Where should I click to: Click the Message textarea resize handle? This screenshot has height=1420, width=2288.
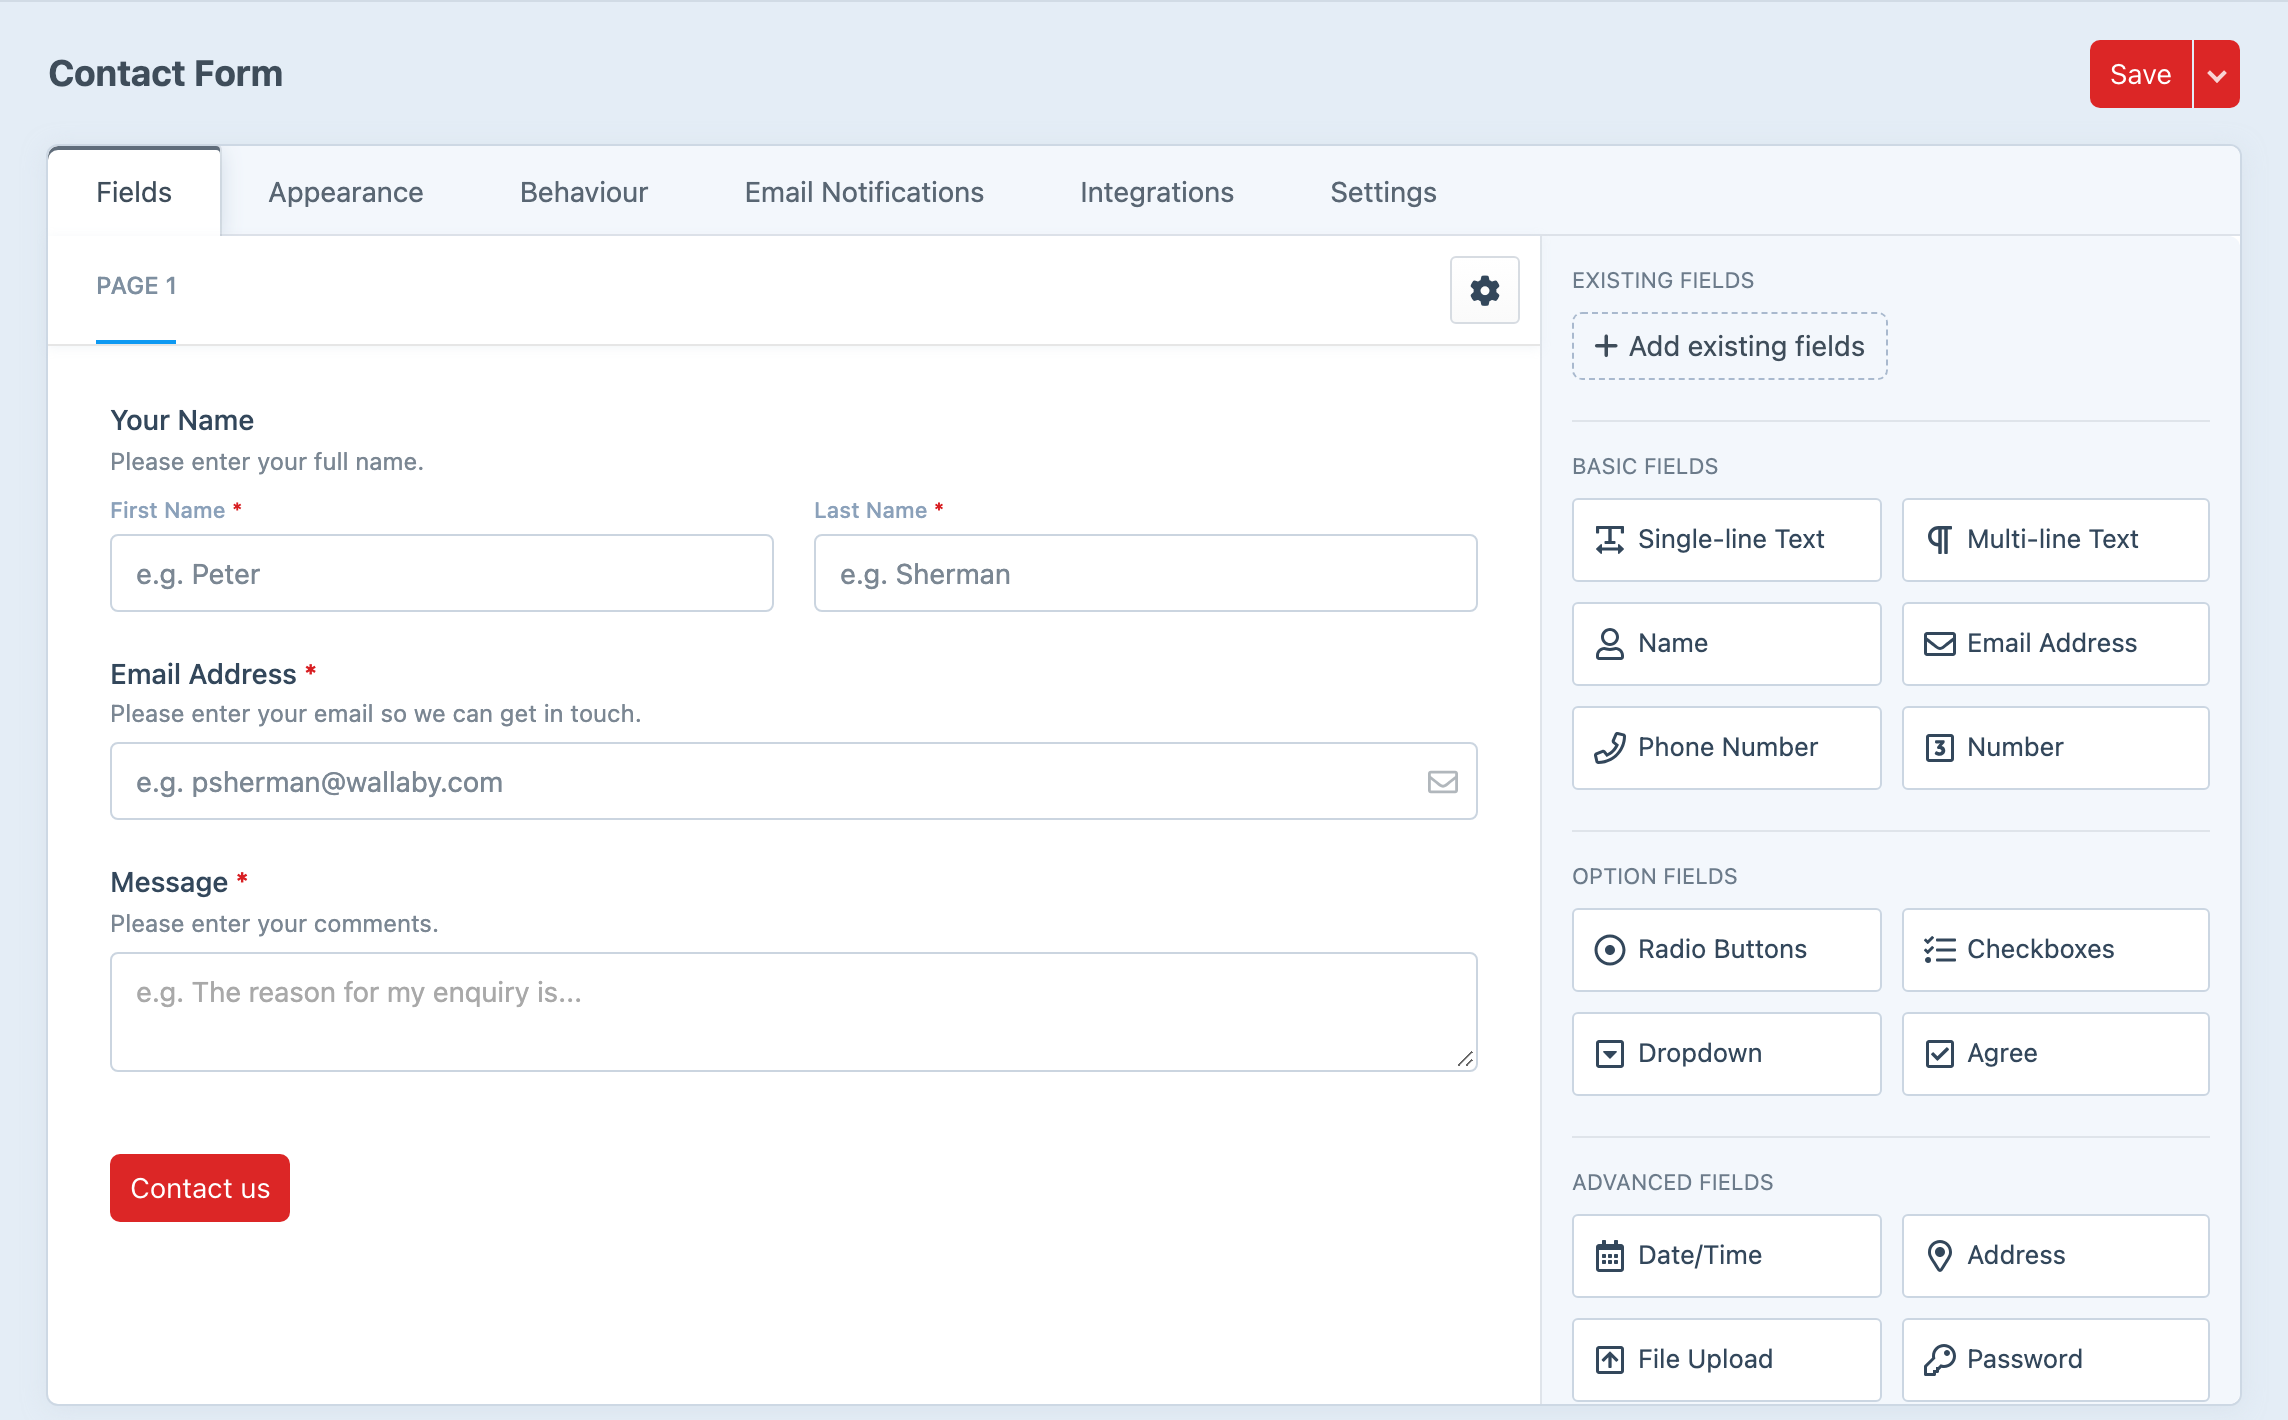1465,1059
